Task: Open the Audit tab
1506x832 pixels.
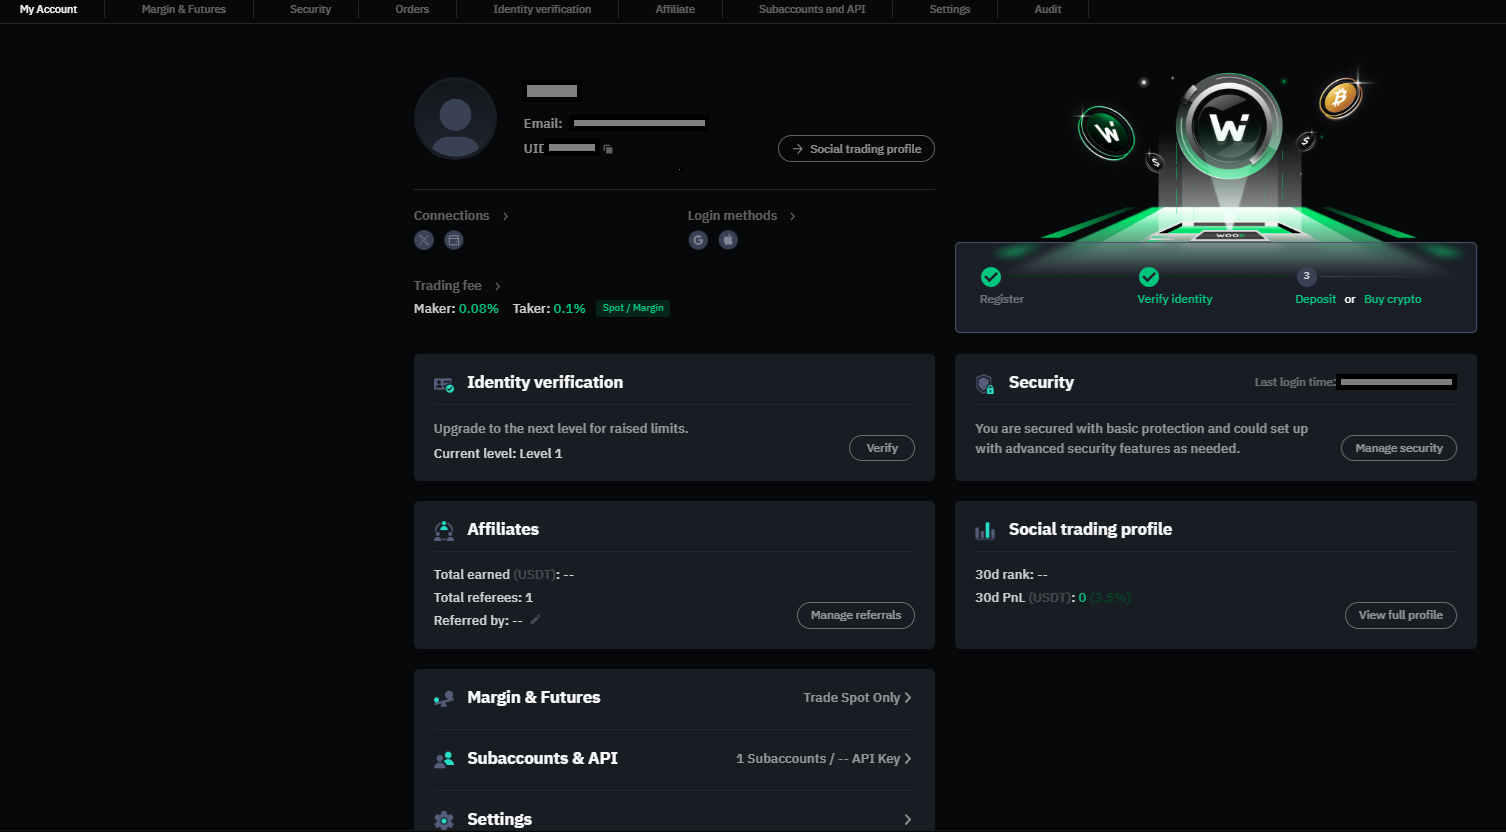Action: click(x=1048, y=9)
